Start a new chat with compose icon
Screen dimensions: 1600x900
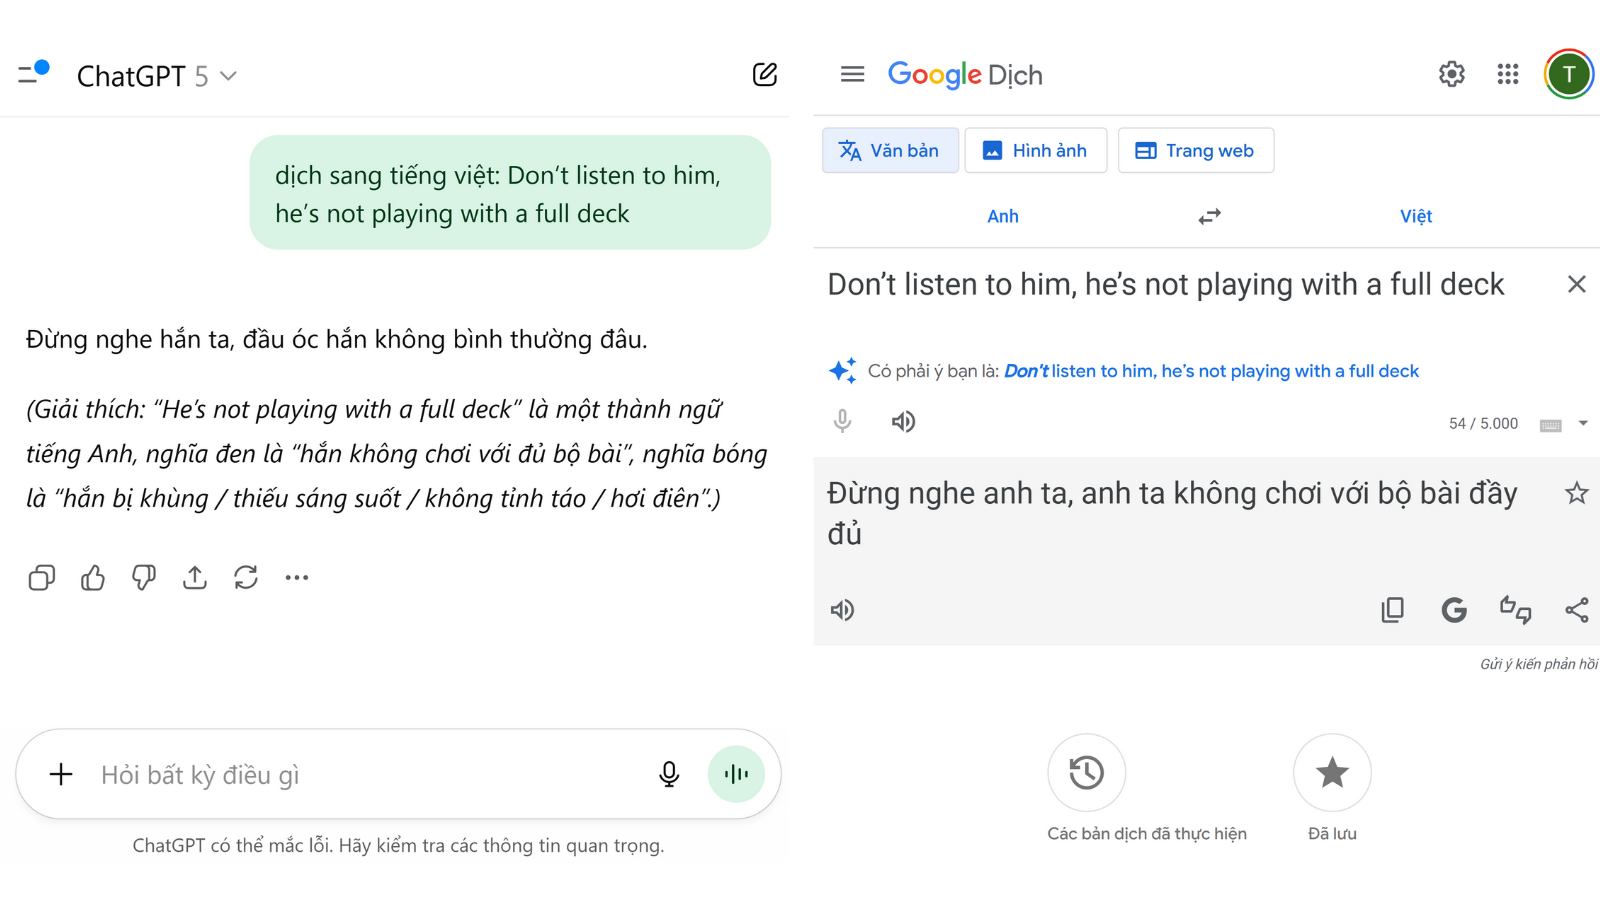764,75
